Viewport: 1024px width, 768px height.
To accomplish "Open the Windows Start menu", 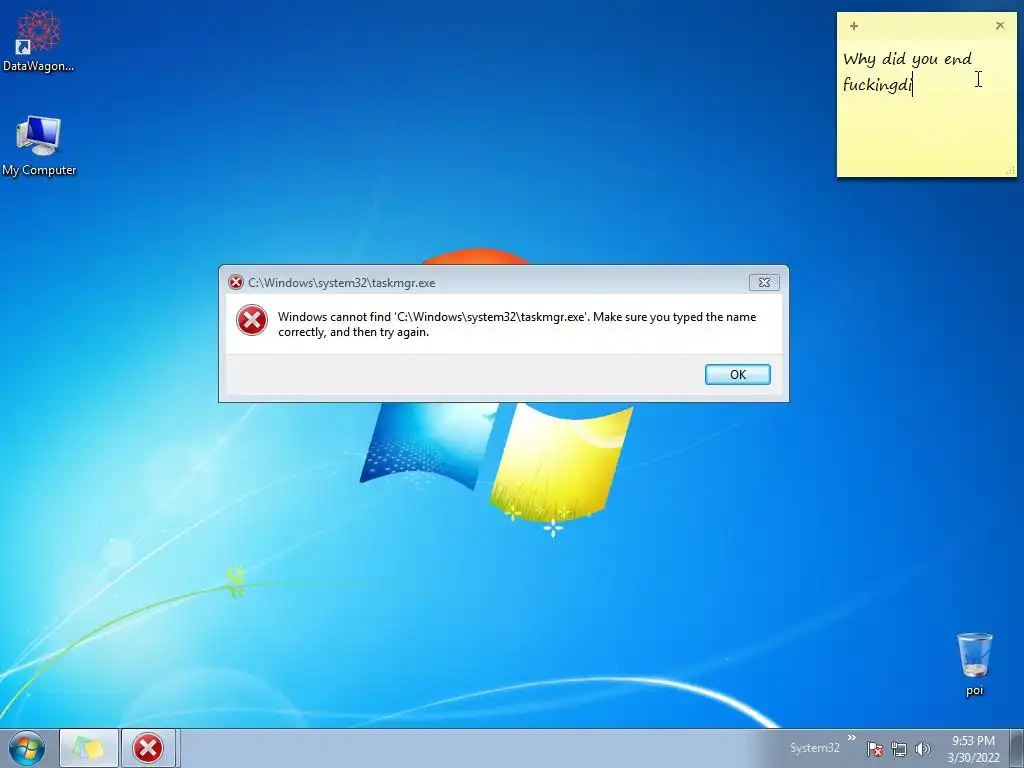I will pyautogui.click(x=26, y=748).
